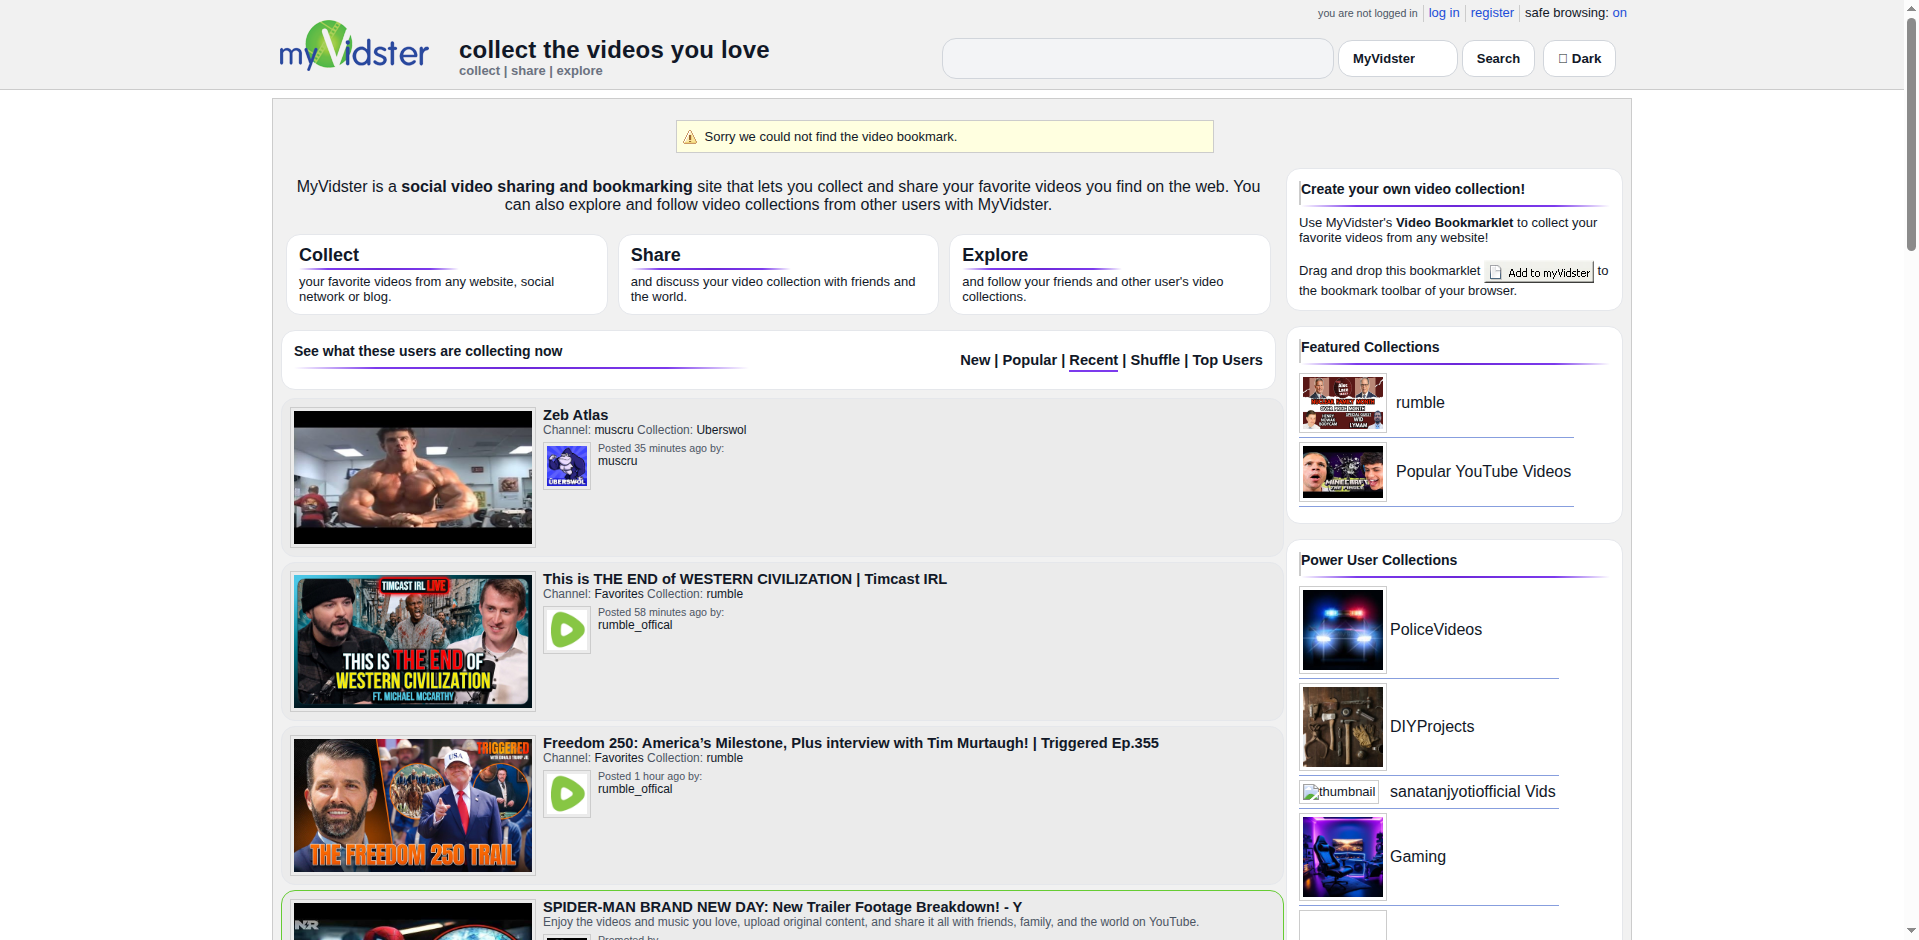
Task: Switch to the New tab
Action: point(975,360)
